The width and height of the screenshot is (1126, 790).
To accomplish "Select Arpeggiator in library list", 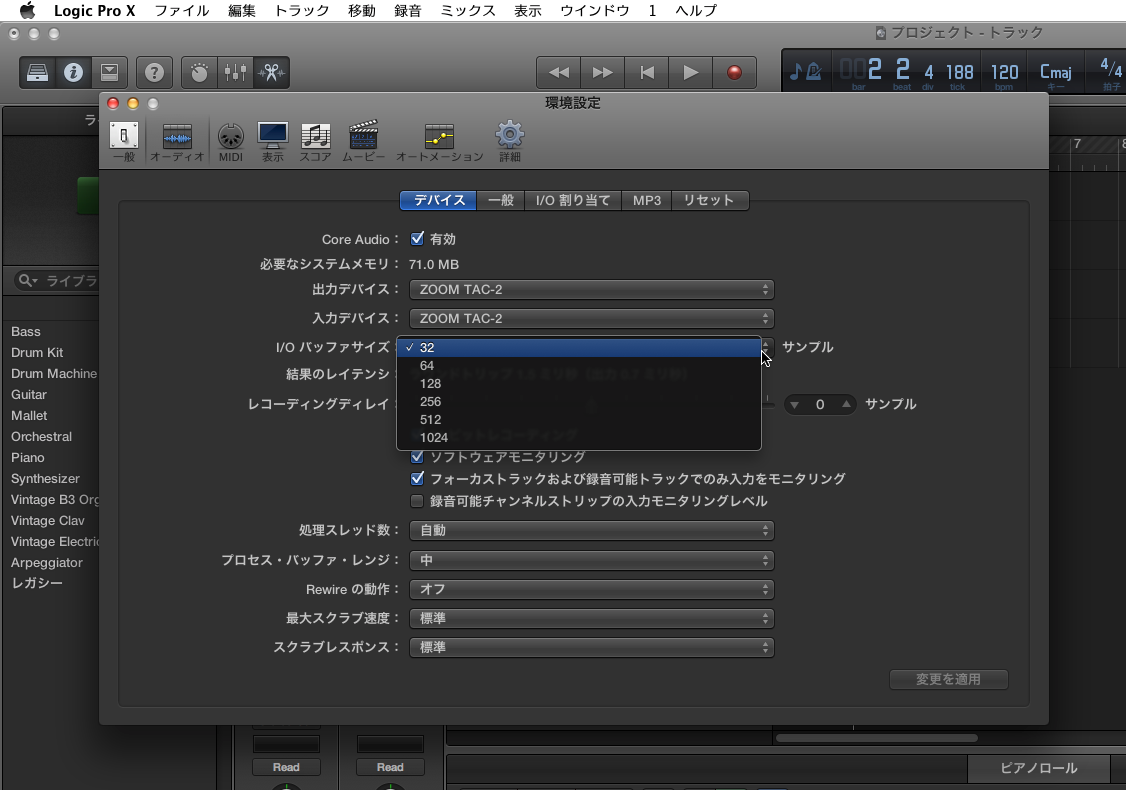I will click(47, 562).
